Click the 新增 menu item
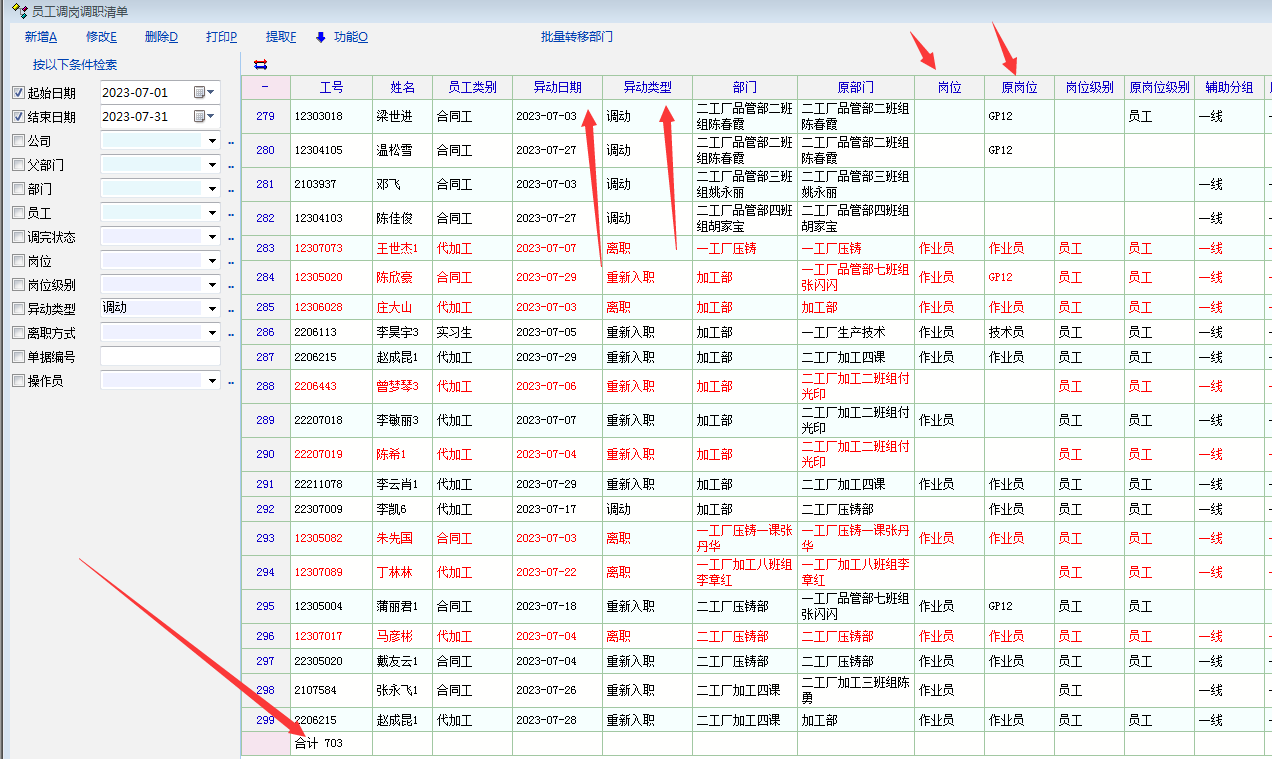The image size is (1272, 759). [x=41, y=37]
